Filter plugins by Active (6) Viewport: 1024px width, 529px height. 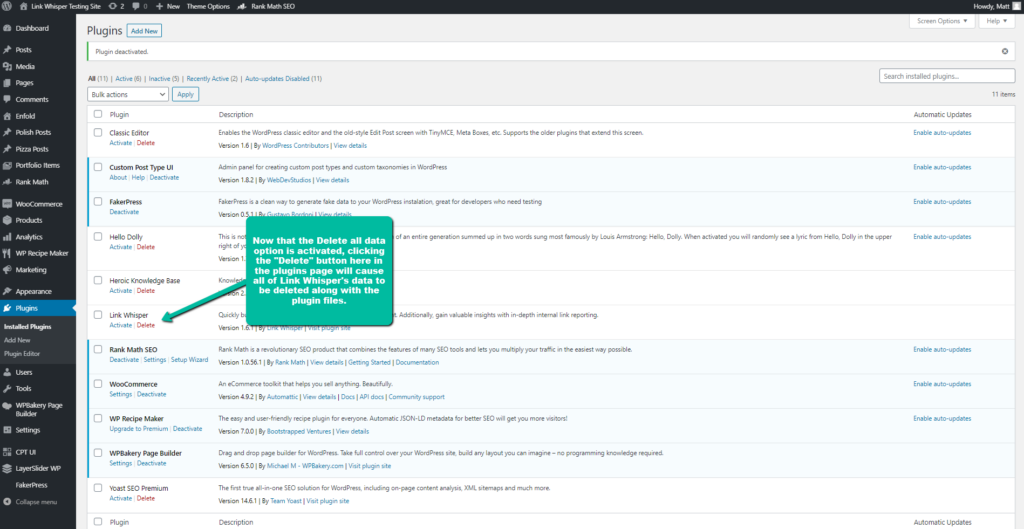[129, 78]
